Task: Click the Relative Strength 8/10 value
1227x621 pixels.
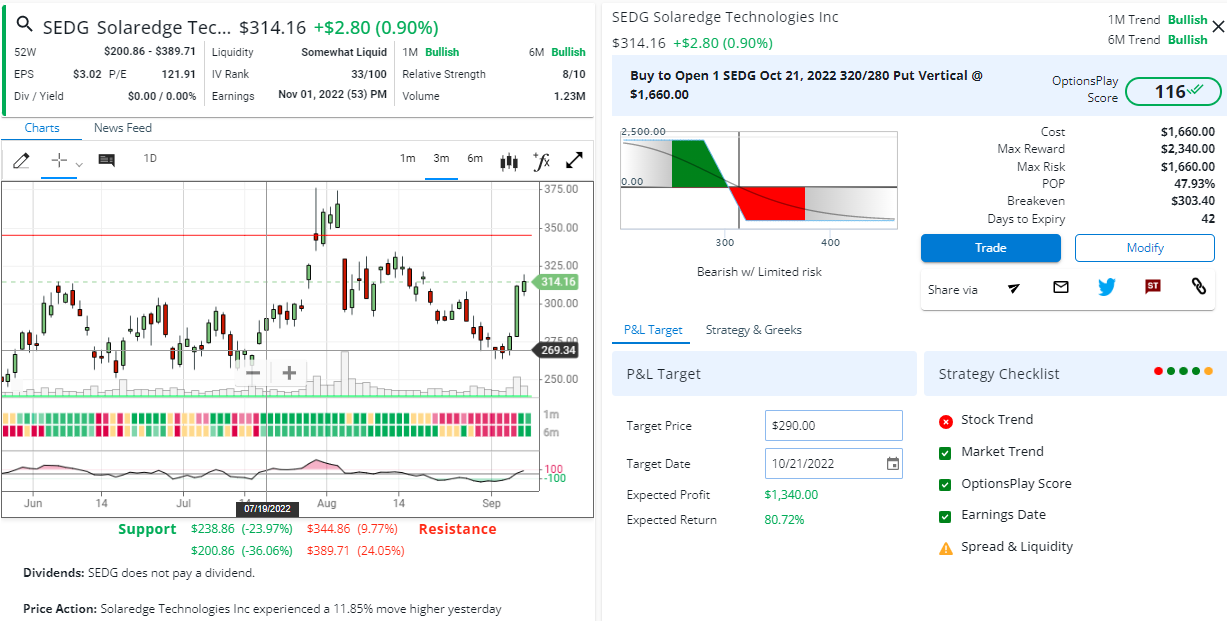Action: pyautogui.click(x=574, y=74)
